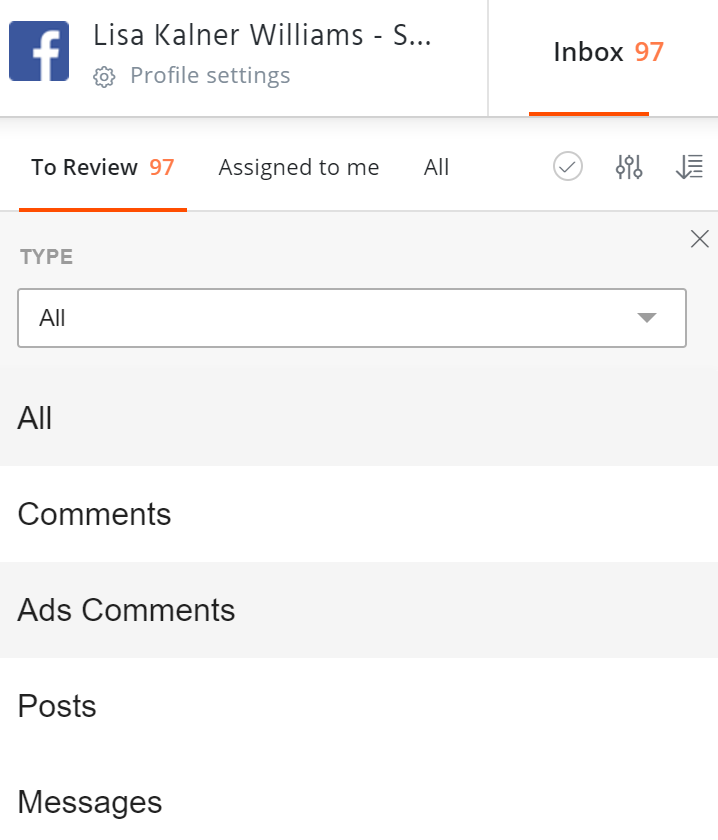
Task: Click the Type combo box field
Action: 330,318
